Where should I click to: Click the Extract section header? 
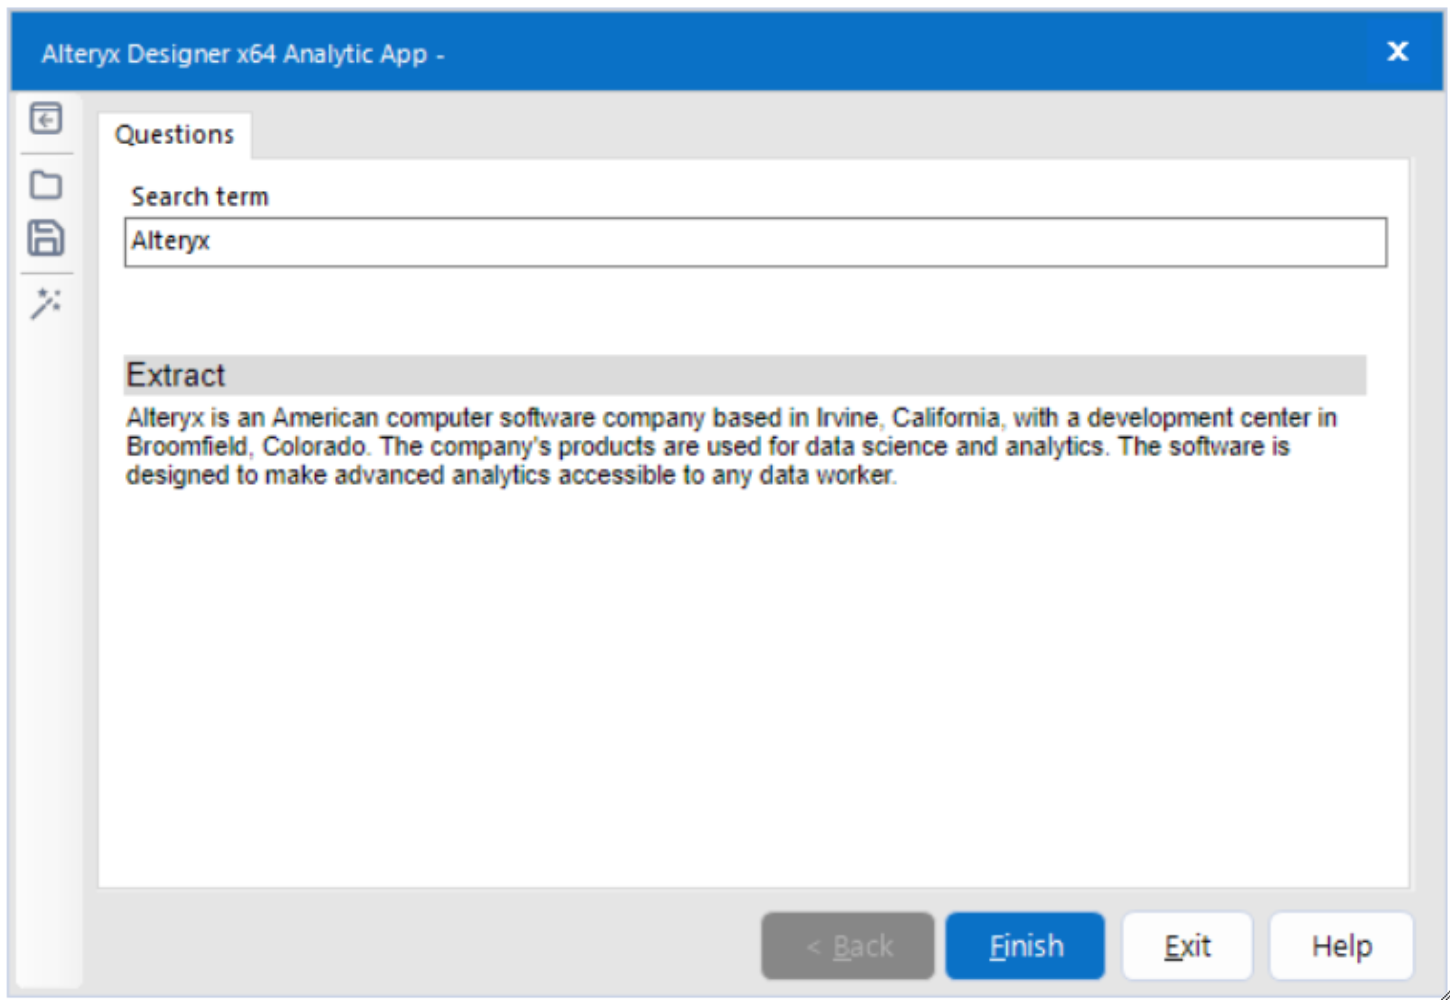176,375
